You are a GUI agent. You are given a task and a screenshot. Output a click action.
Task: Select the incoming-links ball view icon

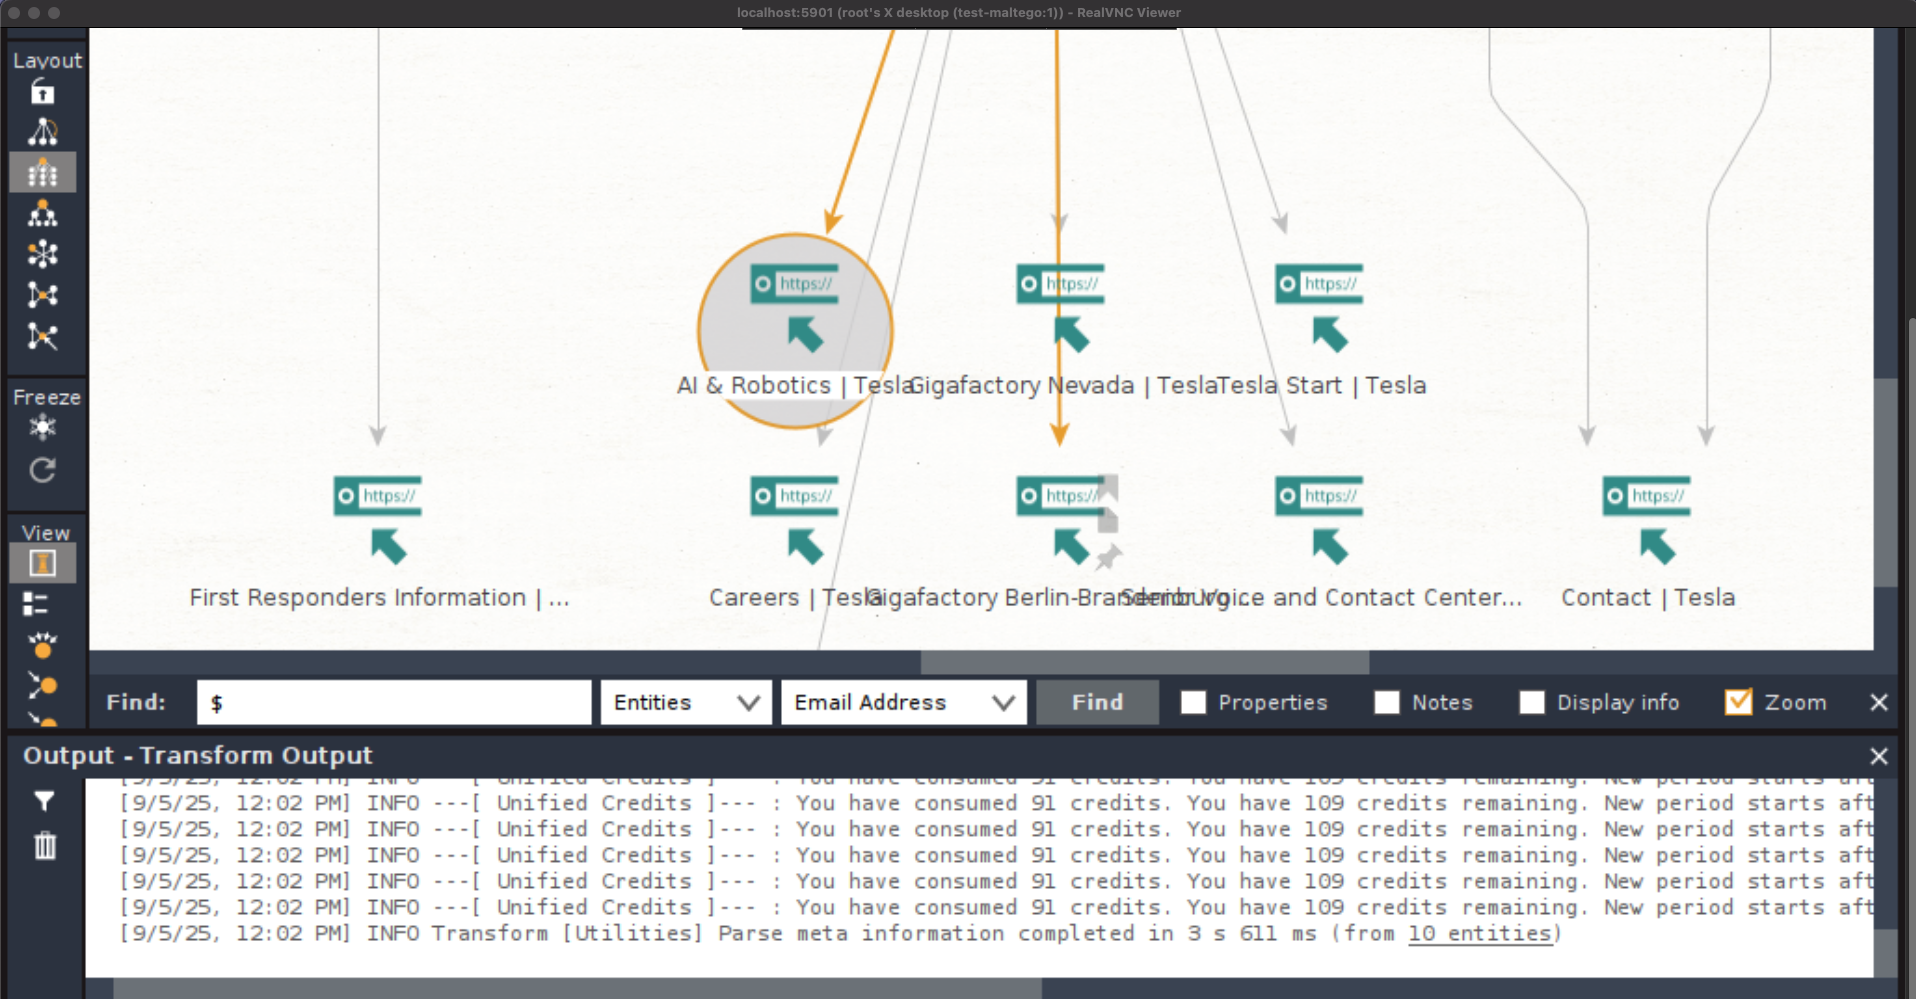[x=42, y=685]
